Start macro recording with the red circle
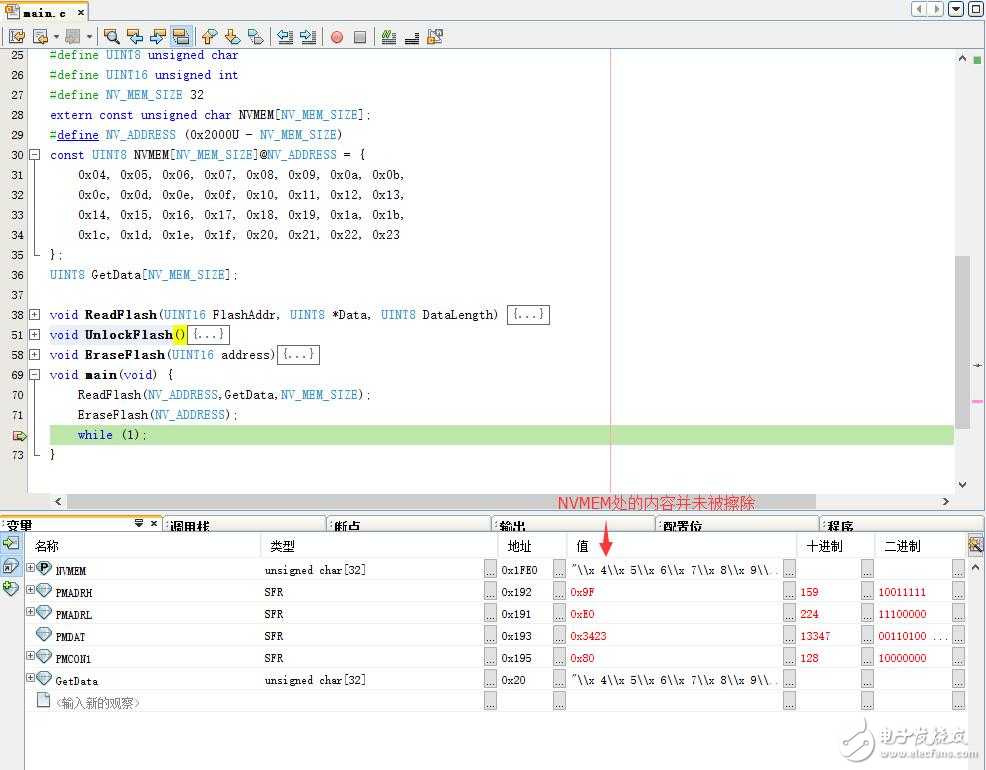The image size is (986, 770). 337,37
